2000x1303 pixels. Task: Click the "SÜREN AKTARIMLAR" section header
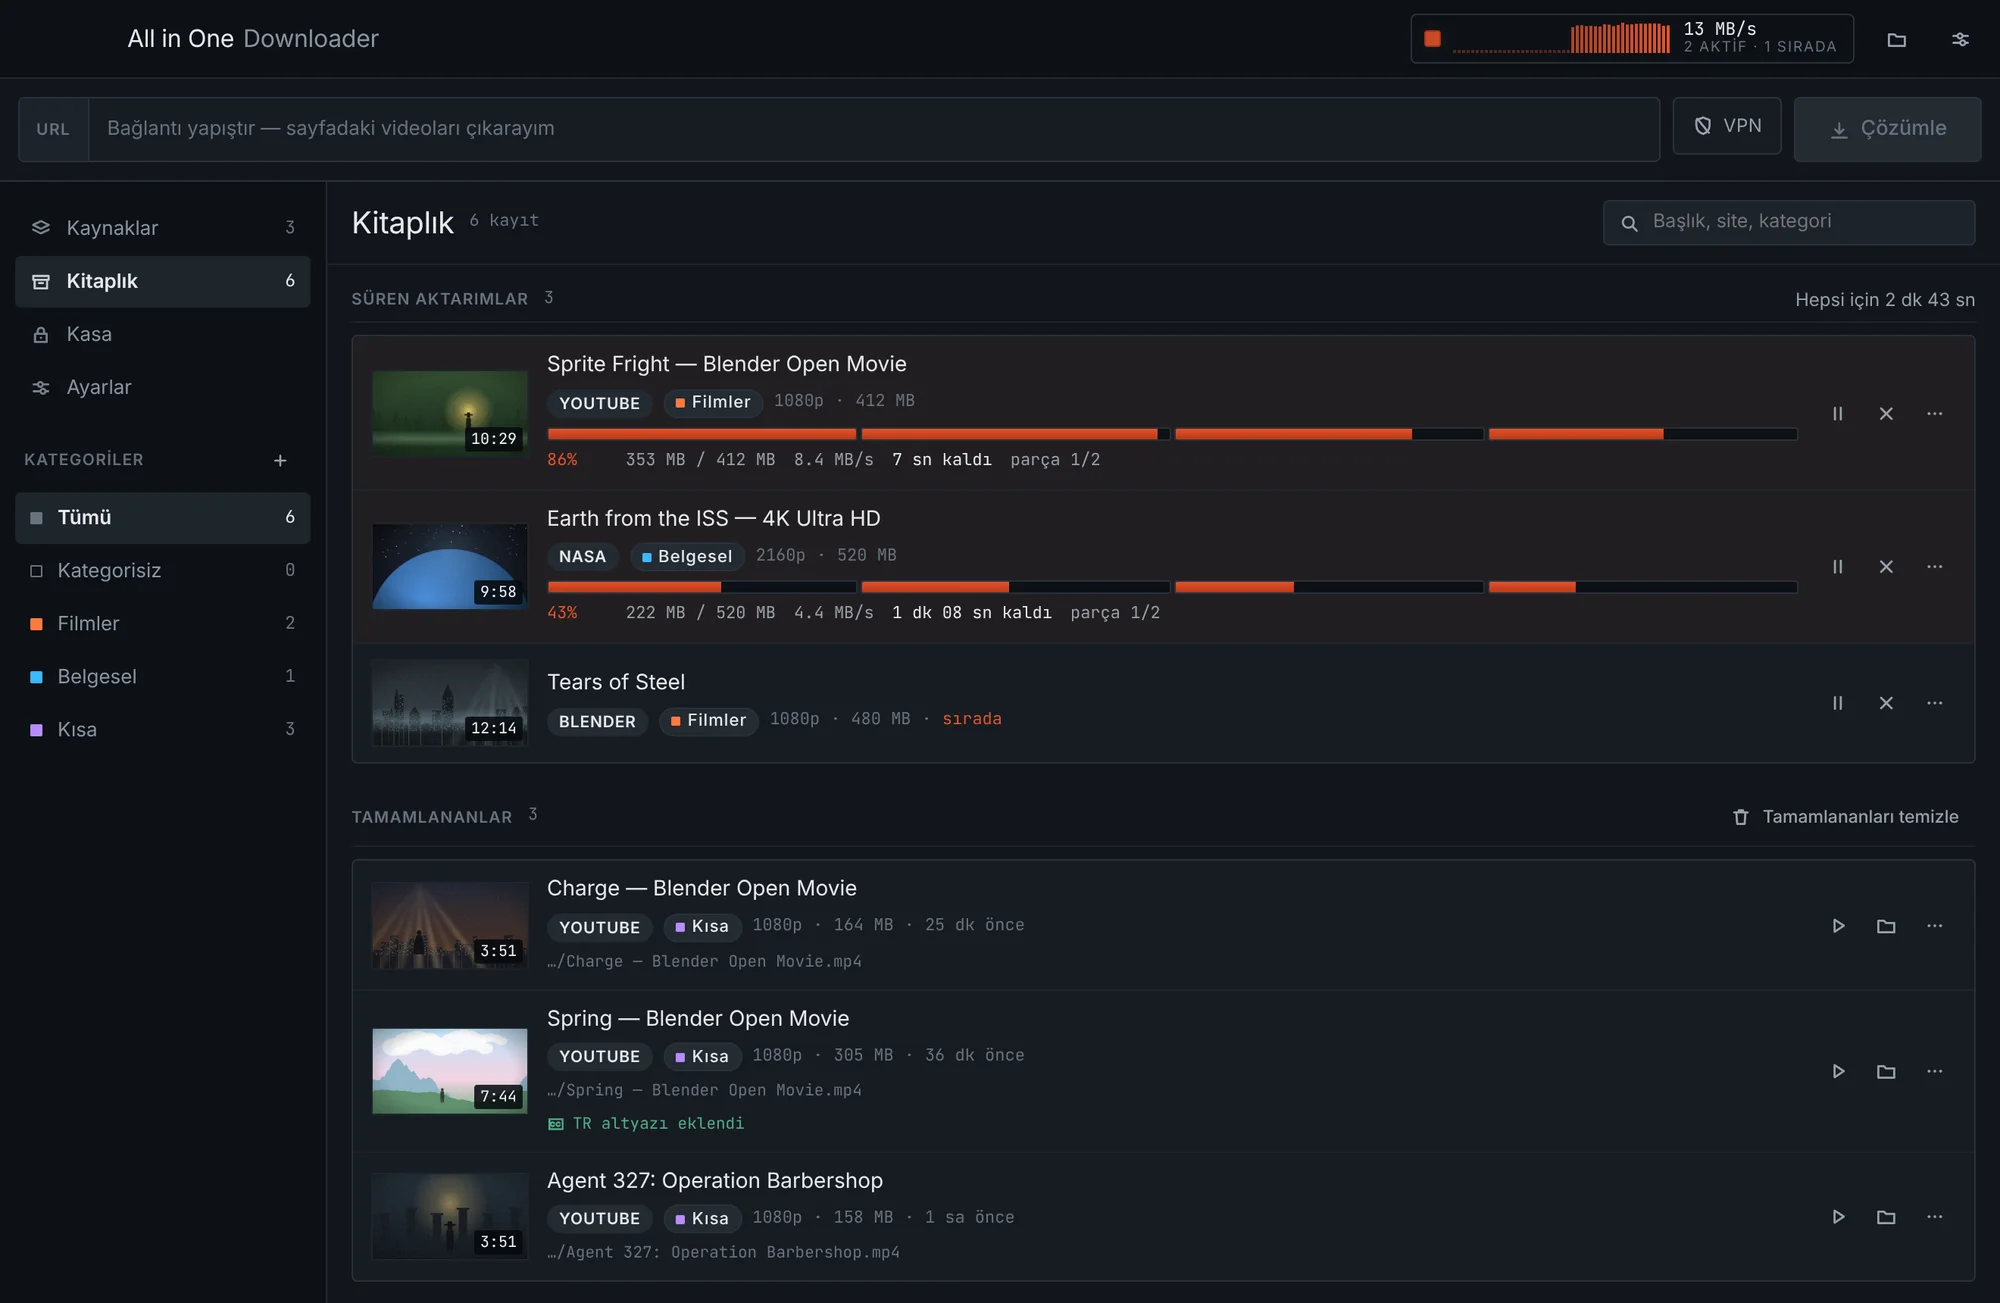pyautogui.click(x=439, y=299)
